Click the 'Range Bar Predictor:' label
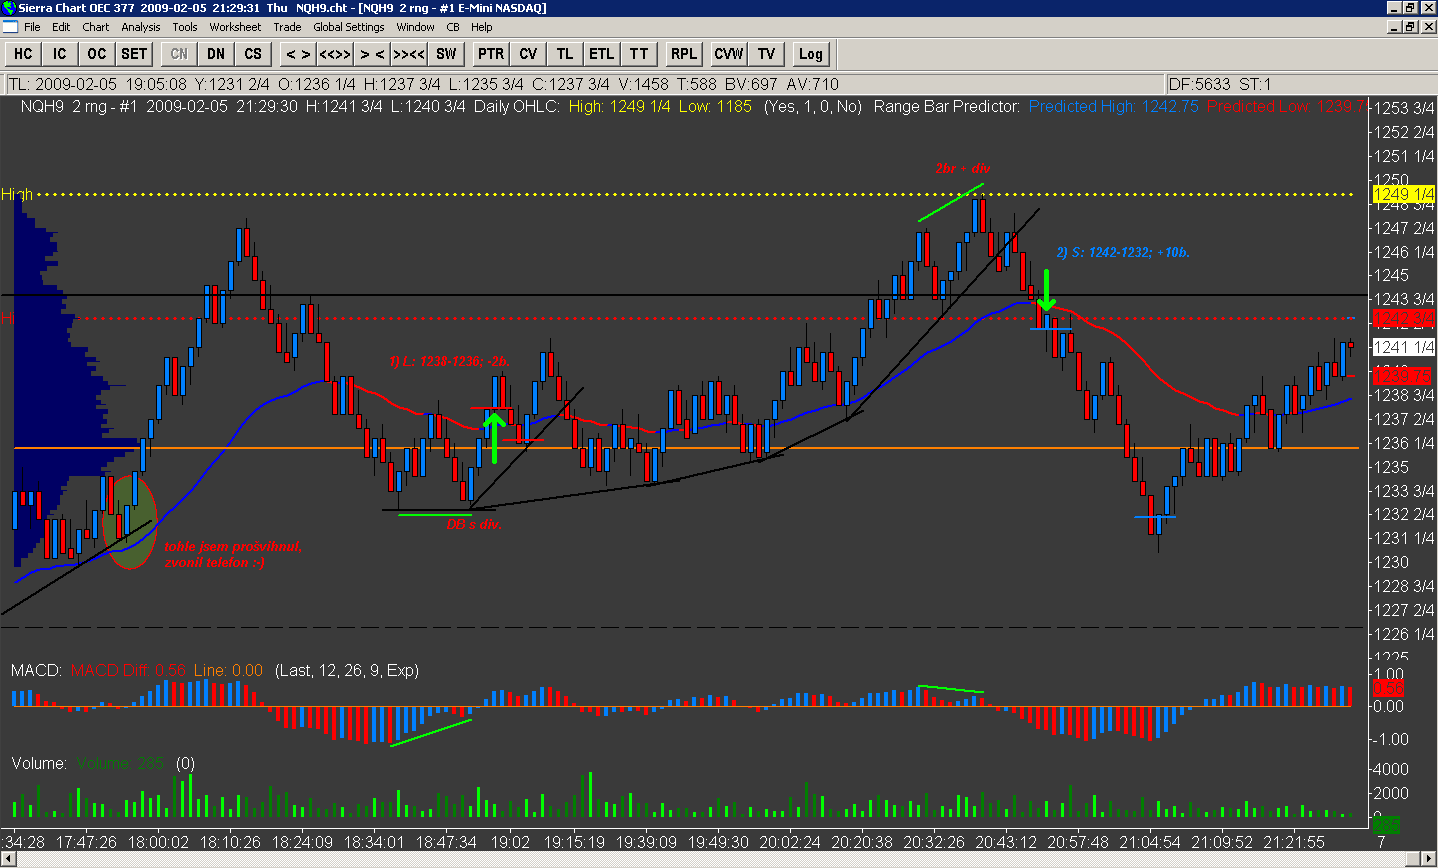The height and width of the screenshot is (868, 1438). [947, 106]
